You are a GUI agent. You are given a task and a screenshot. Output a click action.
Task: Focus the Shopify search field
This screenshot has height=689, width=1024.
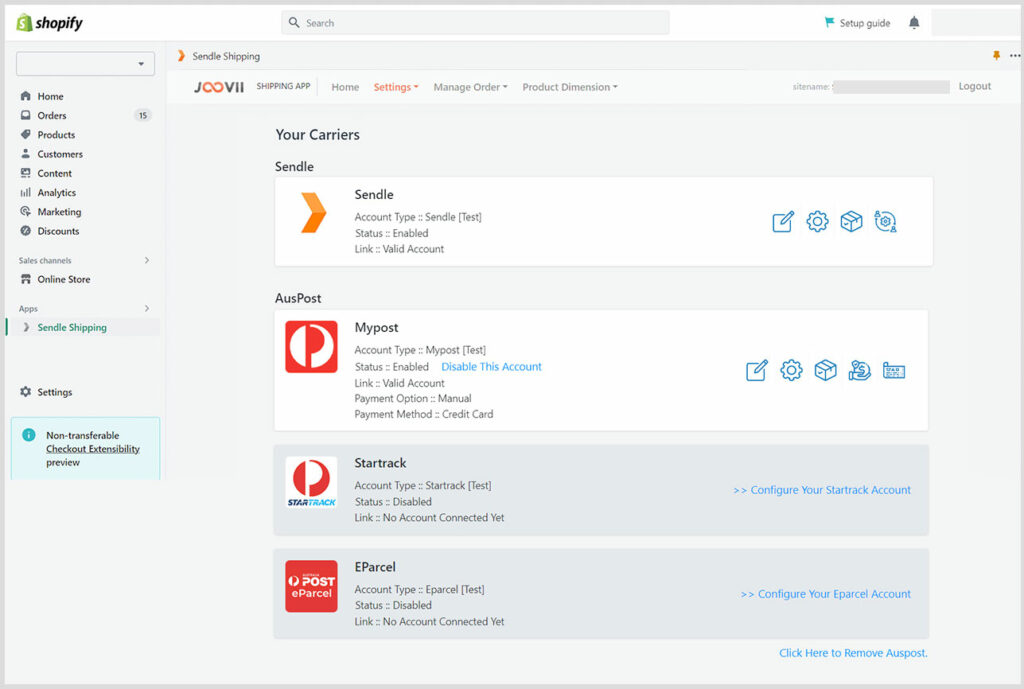pos(475,23)
